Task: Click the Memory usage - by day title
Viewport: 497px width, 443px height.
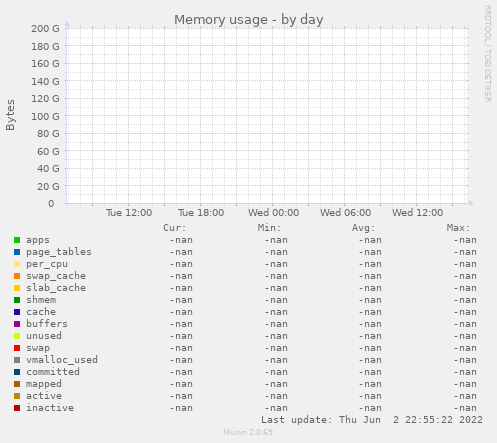Action: [249, 20]
